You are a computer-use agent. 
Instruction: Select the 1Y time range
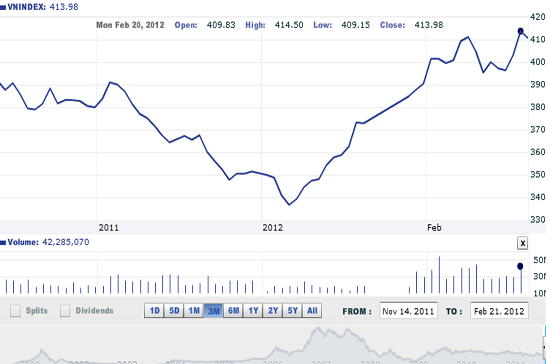pos(253,311)
